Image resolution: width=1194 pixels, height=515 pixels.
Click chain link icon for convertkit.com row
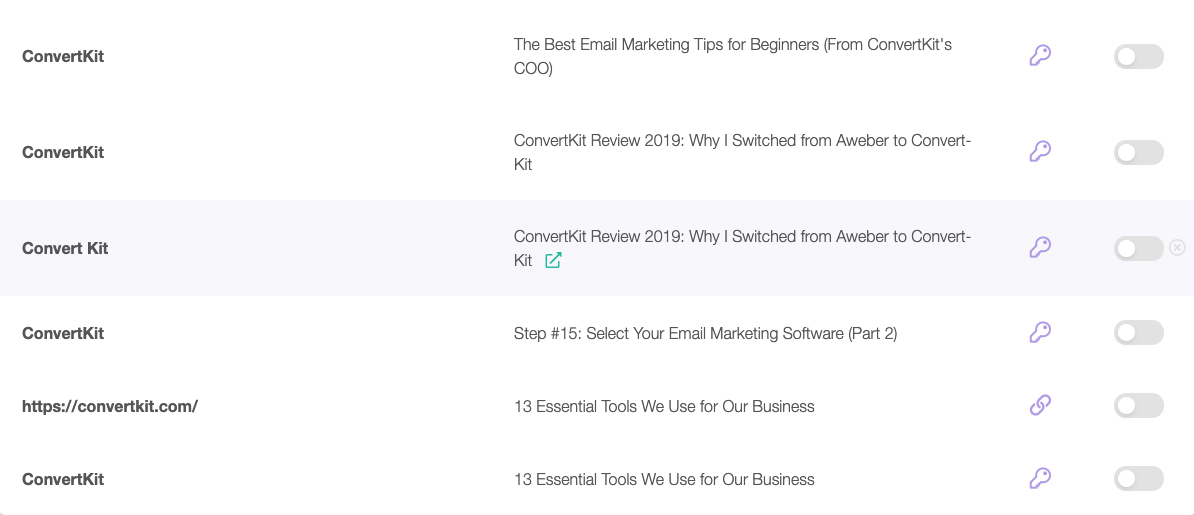(1040, 406)
